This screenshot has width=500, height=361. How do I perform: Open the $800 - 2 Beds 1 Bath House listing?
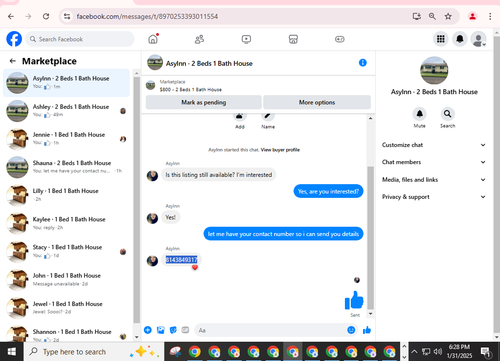(x=190, y=90)
